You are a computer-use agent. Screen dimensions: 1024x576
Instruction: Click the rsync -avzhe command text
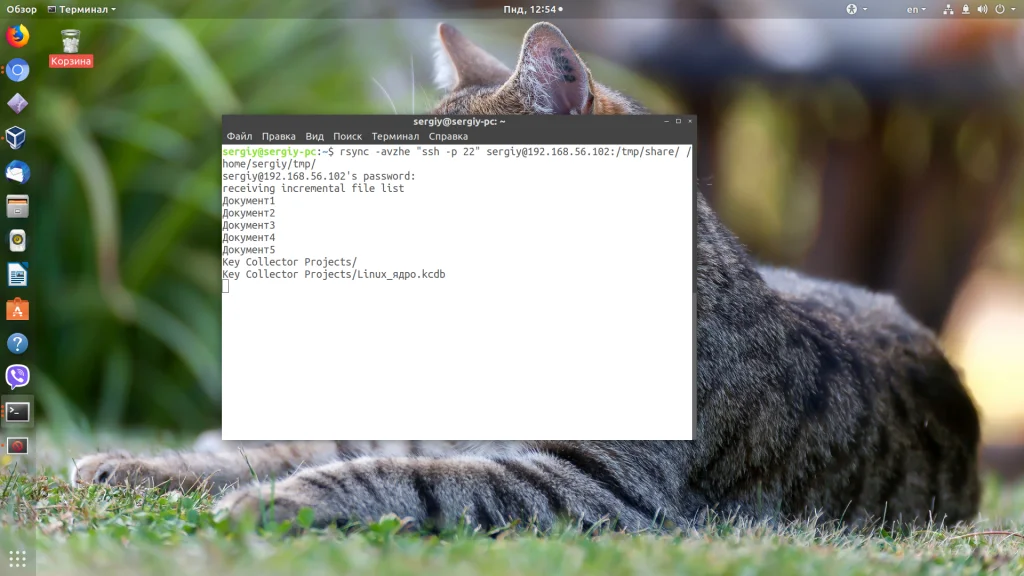point(515,152)
